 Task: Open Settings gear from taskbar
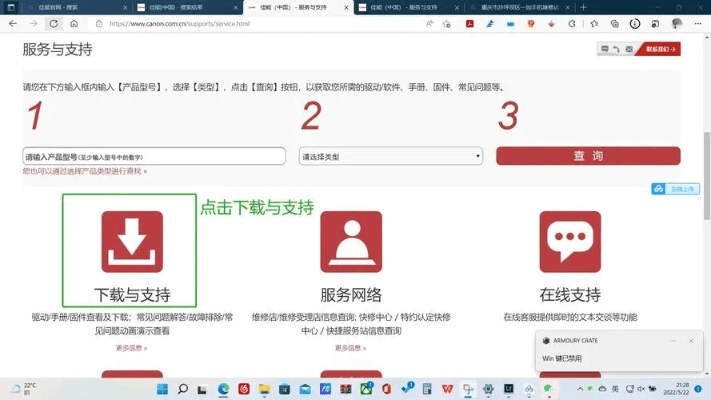click(488, 389)
